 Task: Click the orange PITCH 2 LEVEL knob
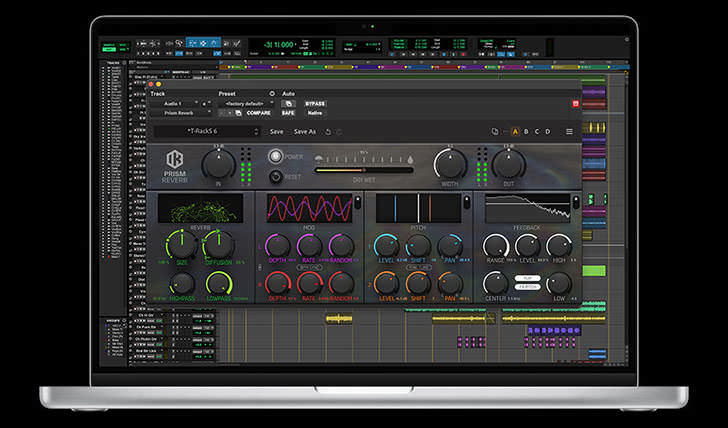(x=386, y=283)
